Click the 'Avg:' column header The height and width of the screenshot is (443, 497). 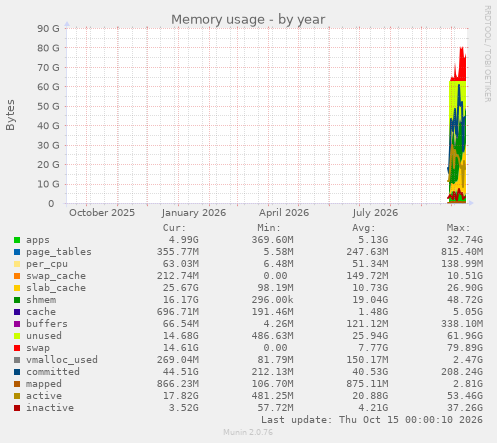click(x=364, y=228)
